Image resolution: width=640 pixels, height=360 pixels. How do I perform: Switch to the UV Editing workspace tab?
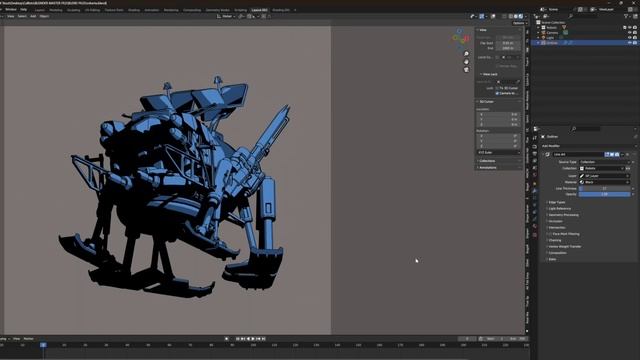(x=93, y=10)
